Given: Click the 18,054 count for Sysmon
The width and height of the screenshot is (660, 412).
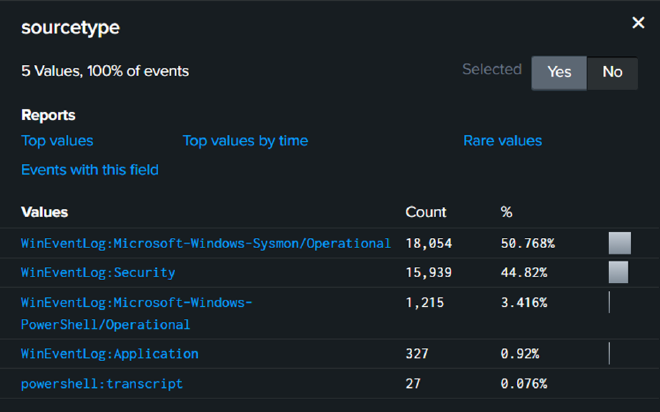Looking at the screenshot, I should click(430, 243).
